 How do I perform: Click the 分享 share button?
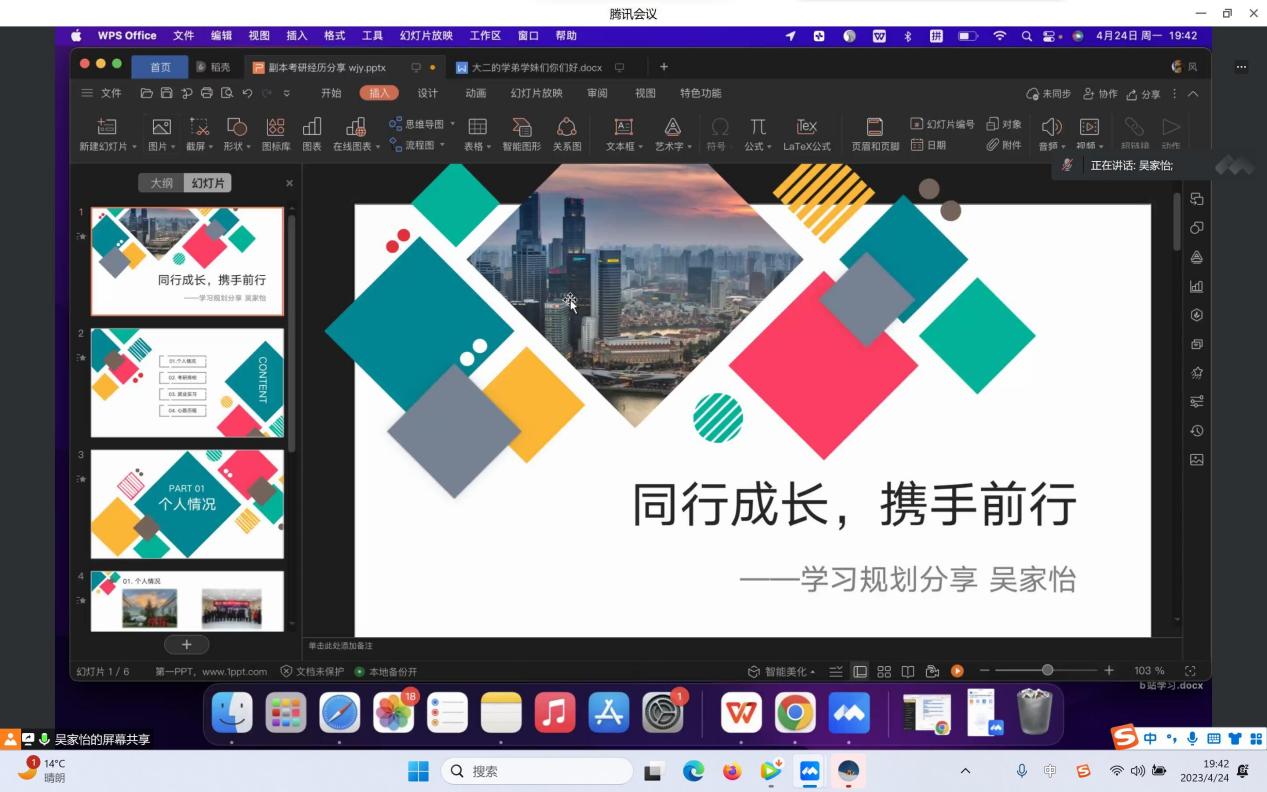[x=1143, y=94]
